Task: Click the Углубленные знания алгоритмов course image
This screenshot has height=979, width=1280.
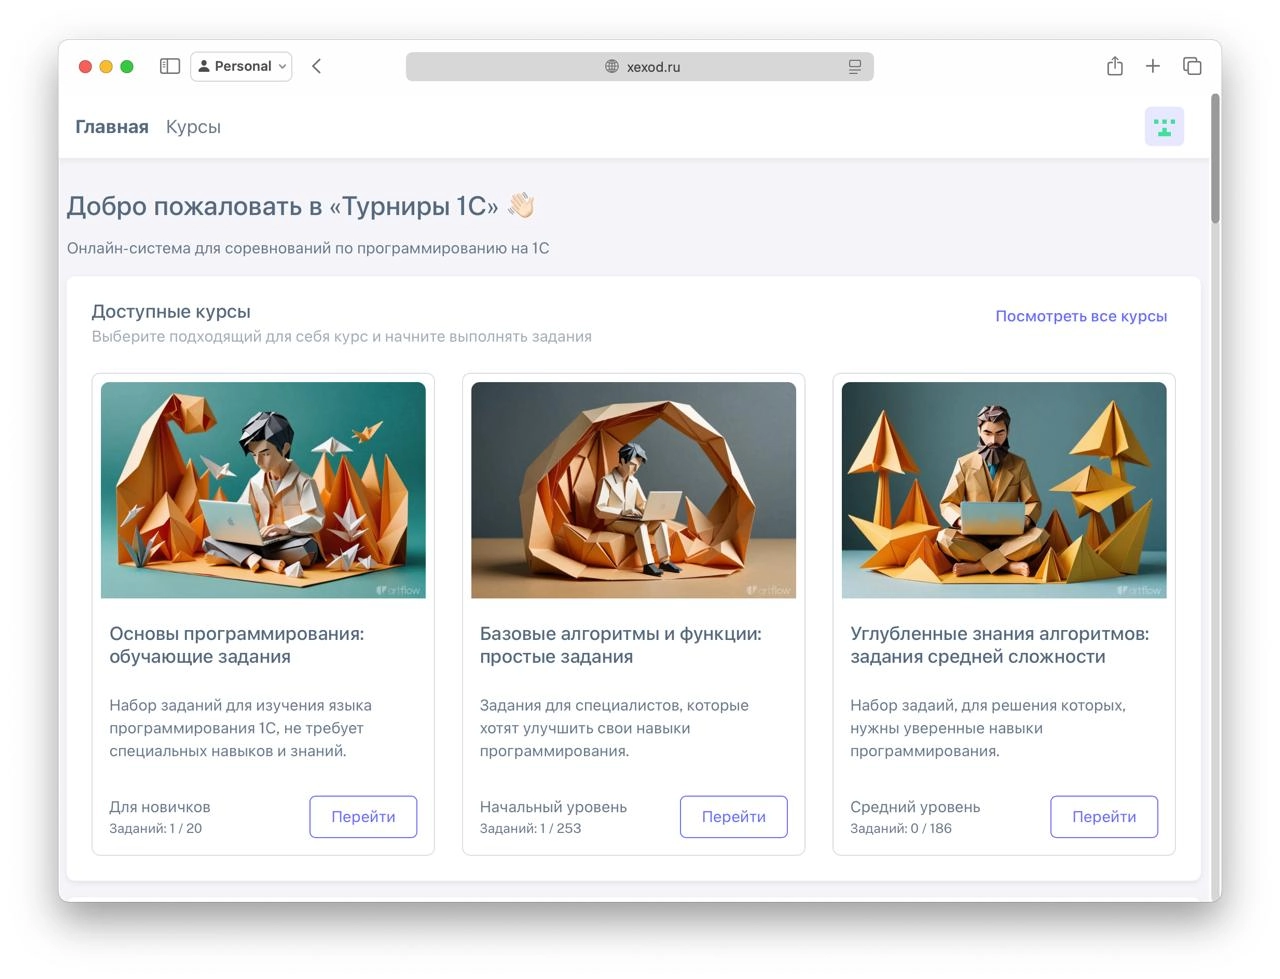Action: pyautogui.click(x=1004, y=490)
